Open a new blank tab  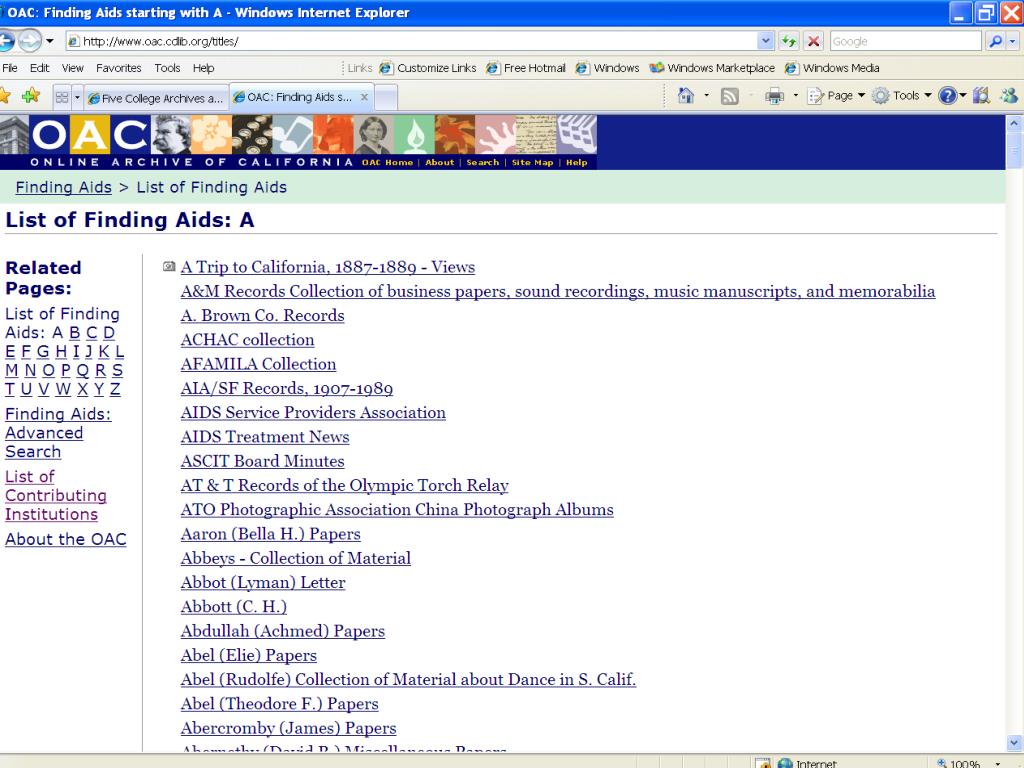(x=385, y=98)
